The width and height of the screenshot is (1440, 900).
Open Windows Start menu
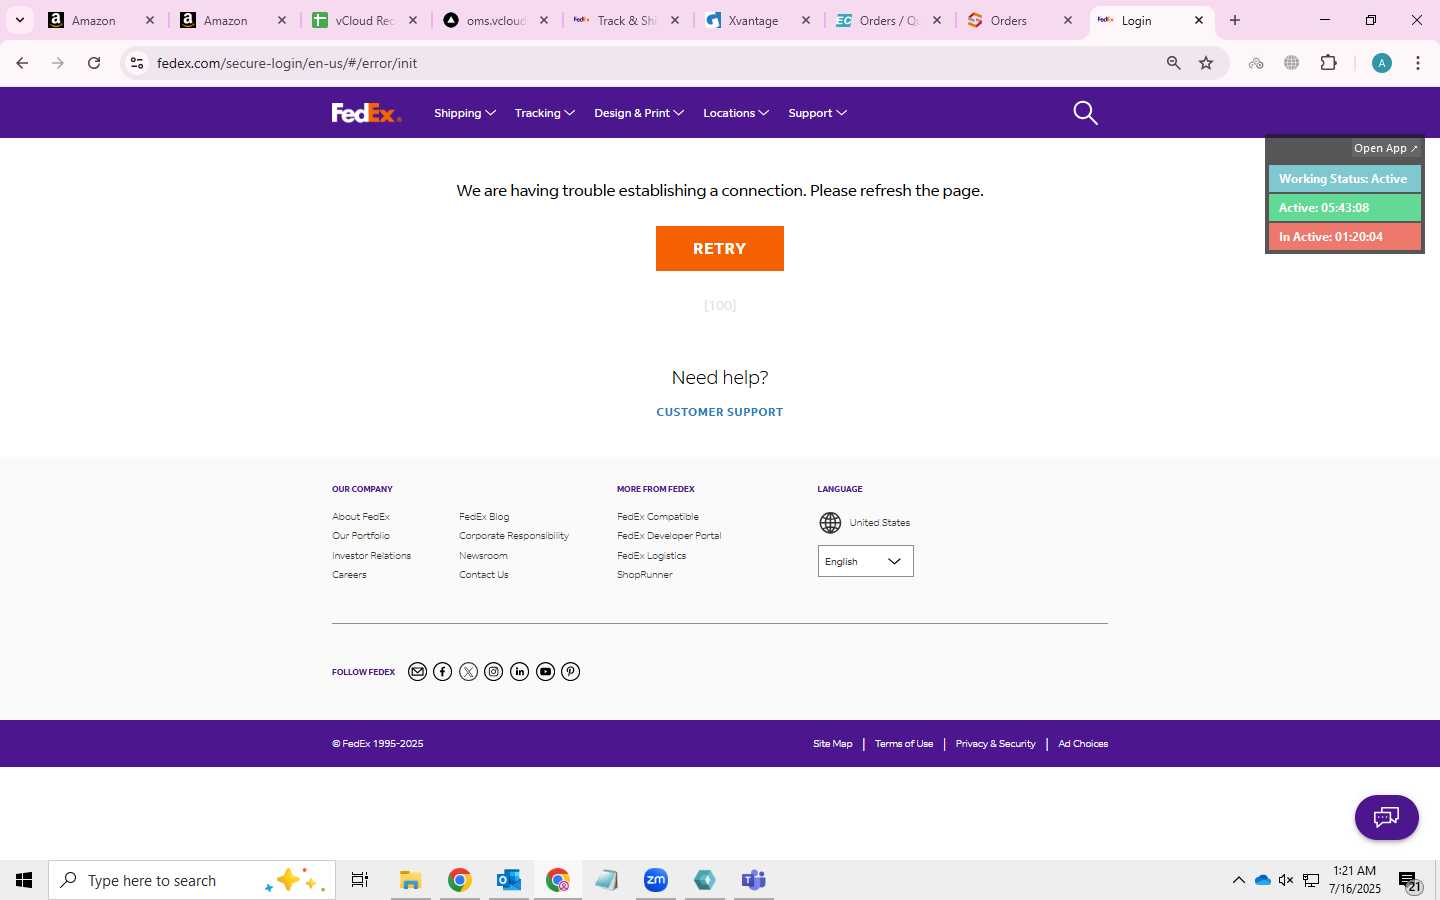click(x=24, y=880)
